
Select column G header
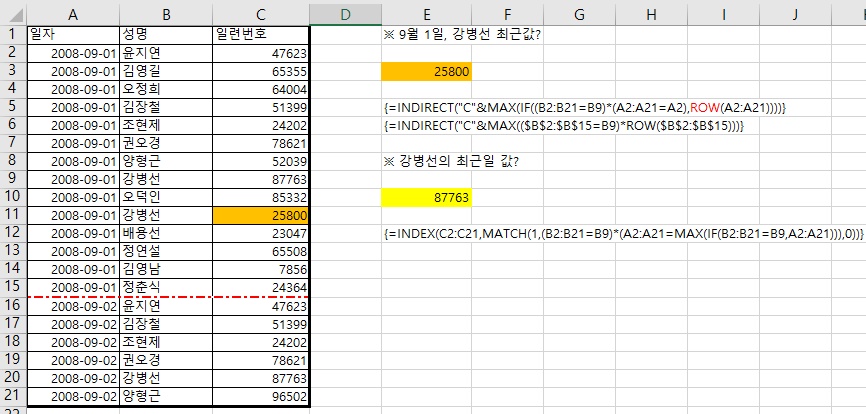coord(579,15)
